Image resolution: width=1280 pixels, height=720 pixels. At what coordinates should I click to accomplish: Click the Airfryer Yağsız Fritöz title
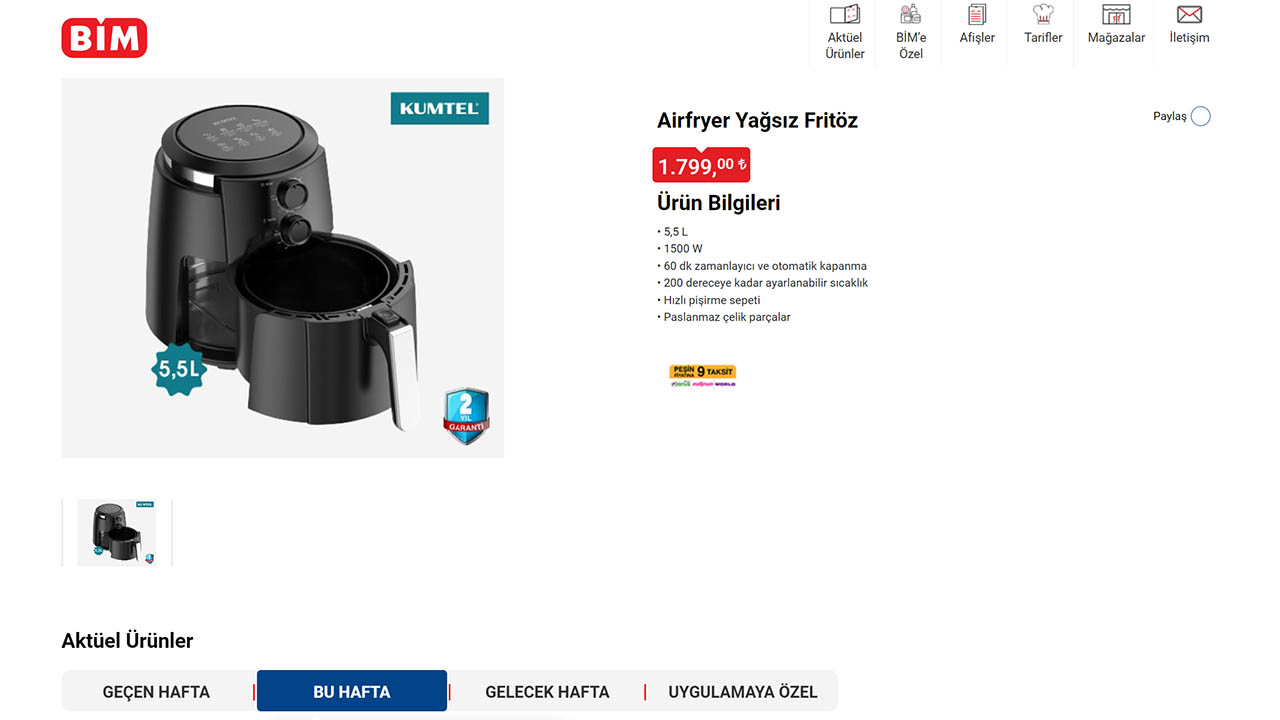pos(757,121)
